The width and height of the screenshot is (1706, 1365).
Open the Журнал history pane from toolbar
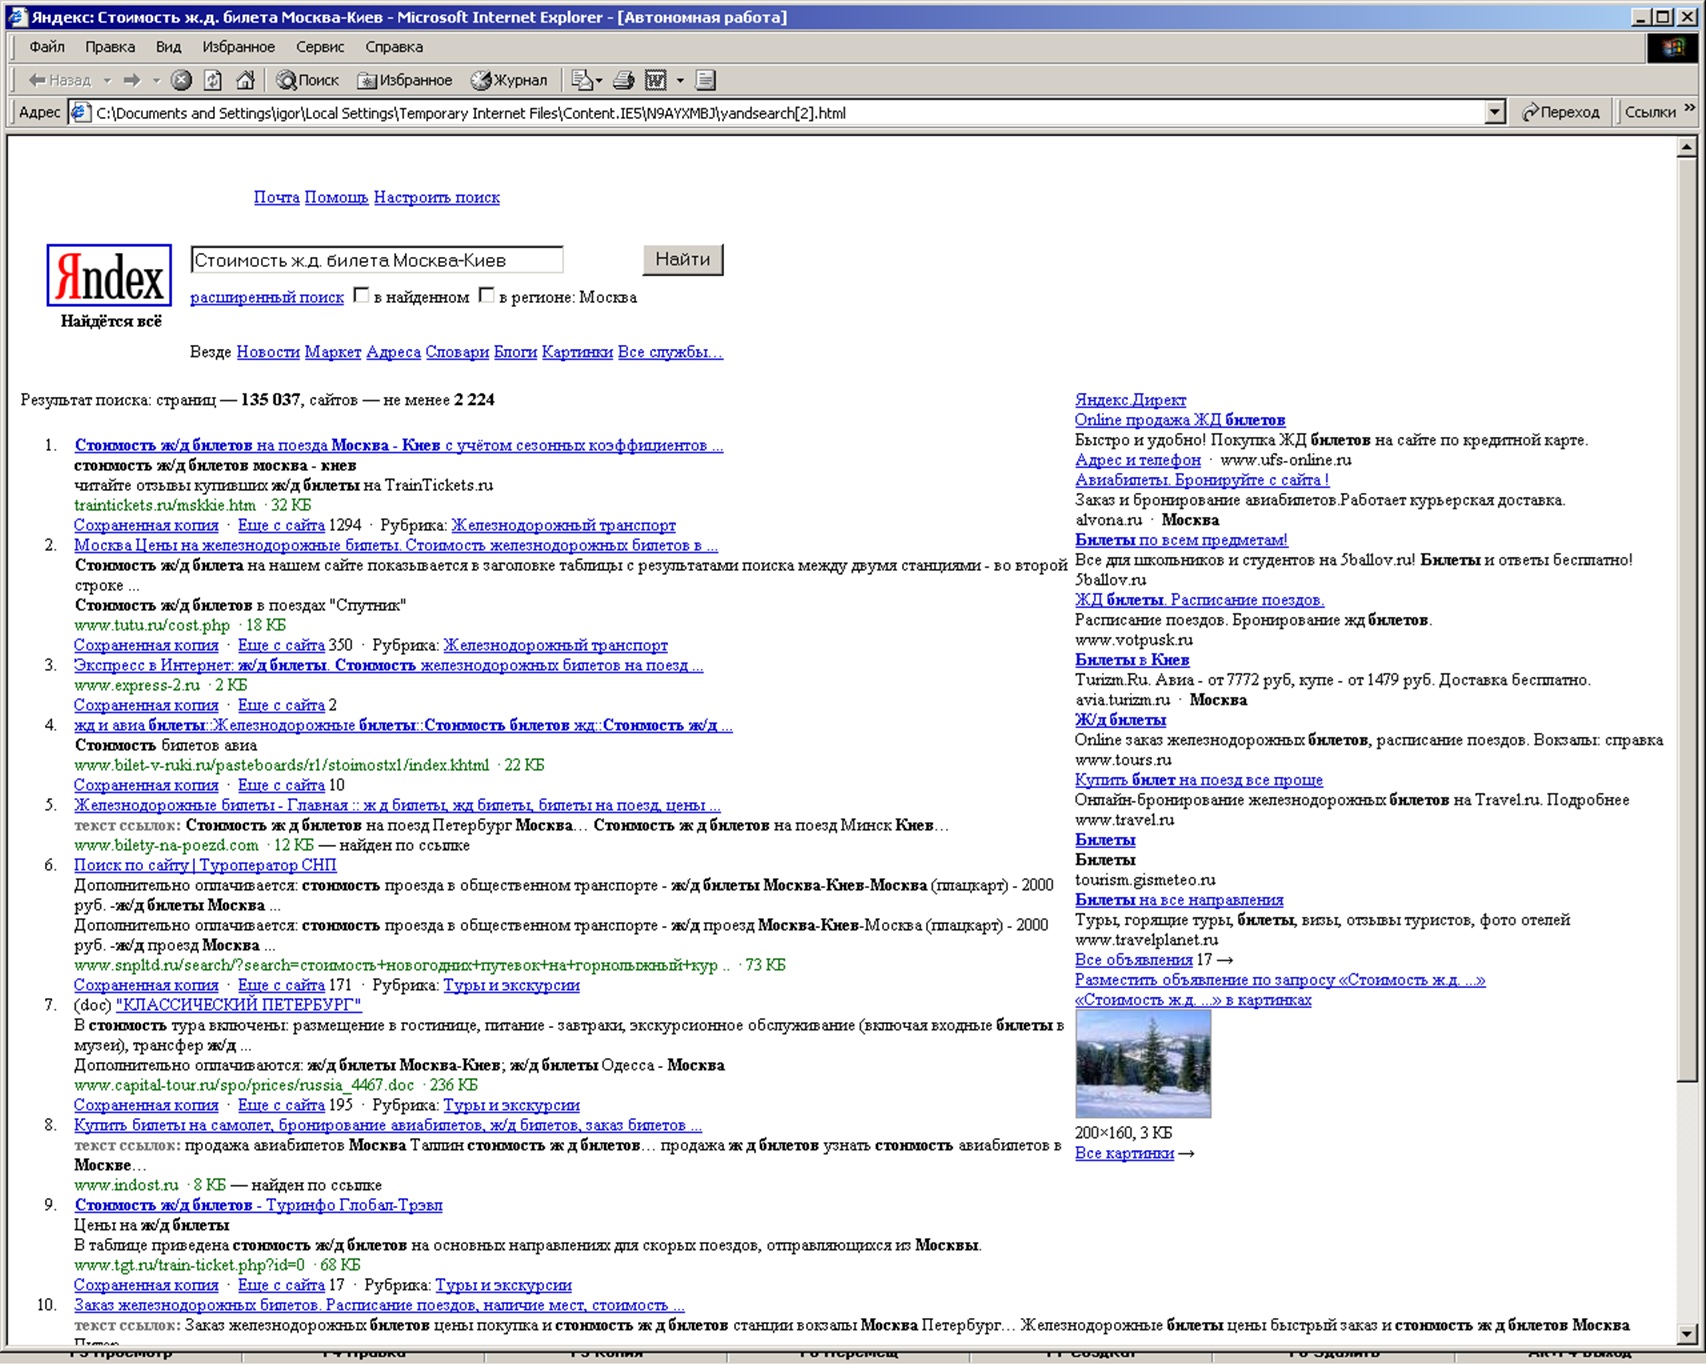[510, 80]
